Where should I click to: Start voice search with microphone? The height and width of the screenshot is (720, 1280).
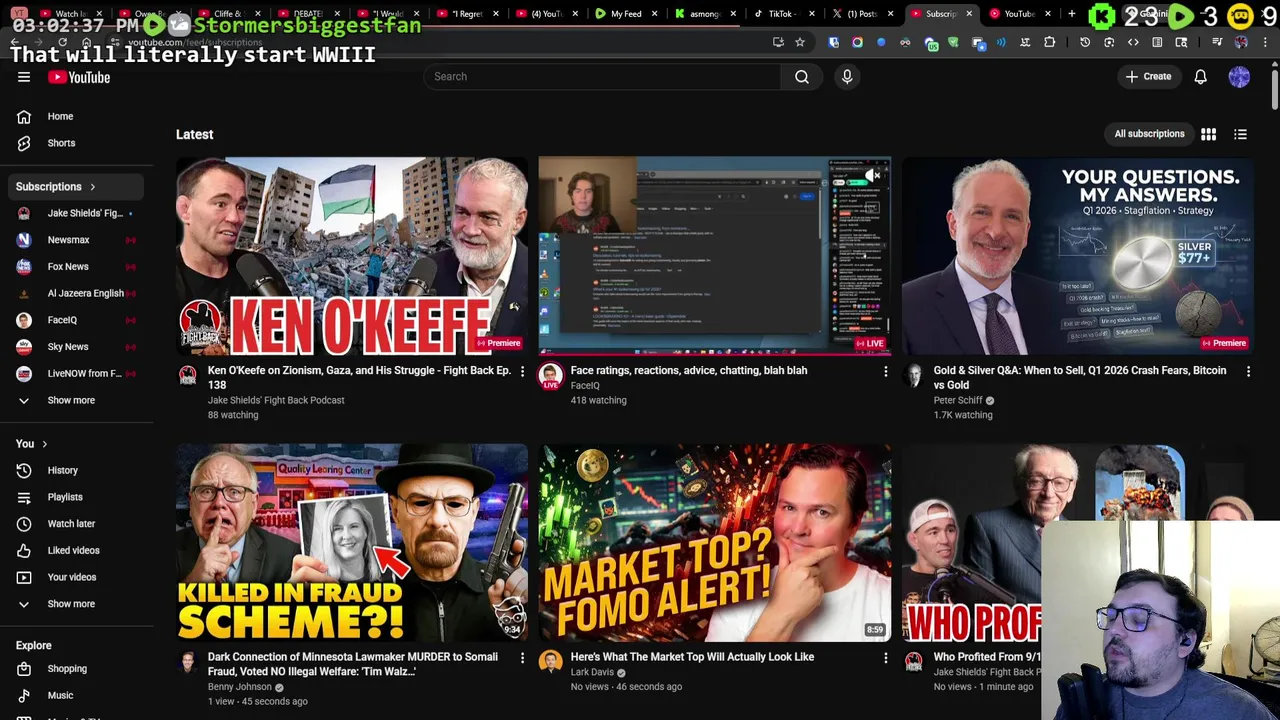pyautogui.click(x=847, y=76)
